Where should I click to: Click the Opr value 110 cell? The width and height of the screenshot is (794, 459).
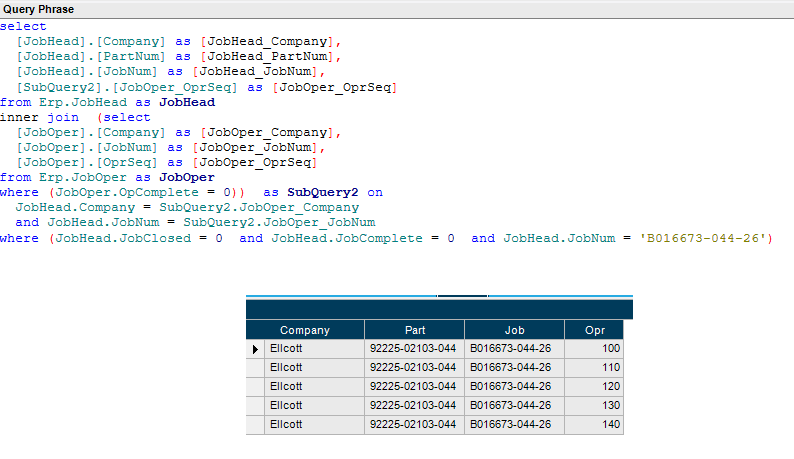pos(594,368)
